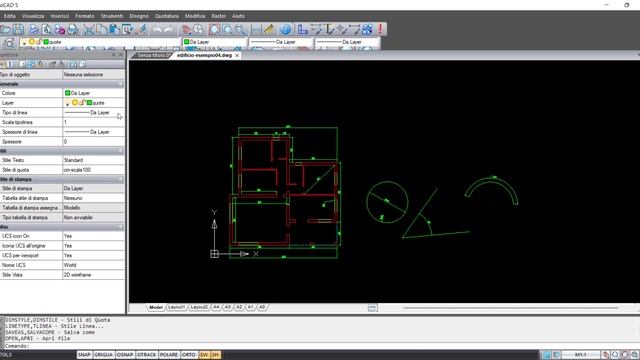Click the Spessore value field

click(x=93, y=142)
